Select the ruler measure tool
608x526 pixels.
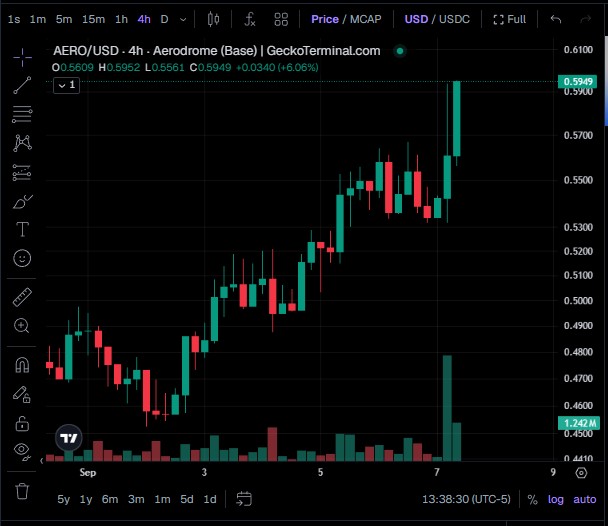(x=22, y=297)
